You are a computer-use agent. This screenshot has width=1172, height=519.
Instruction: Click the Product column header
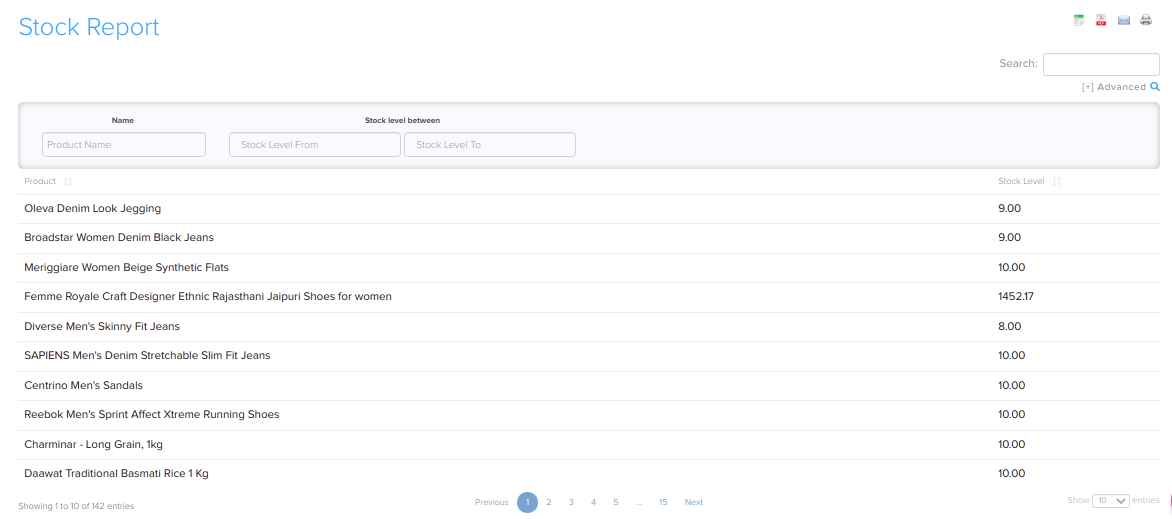tap(40, 181)
